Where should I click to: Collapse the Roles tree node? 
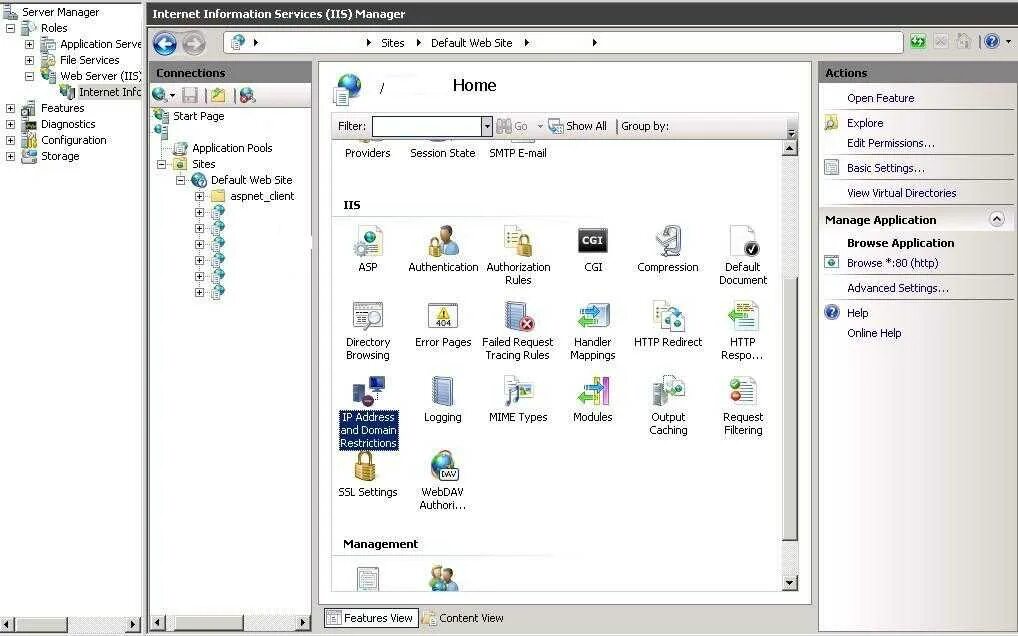pyautogui.click(x=10, y=28)
